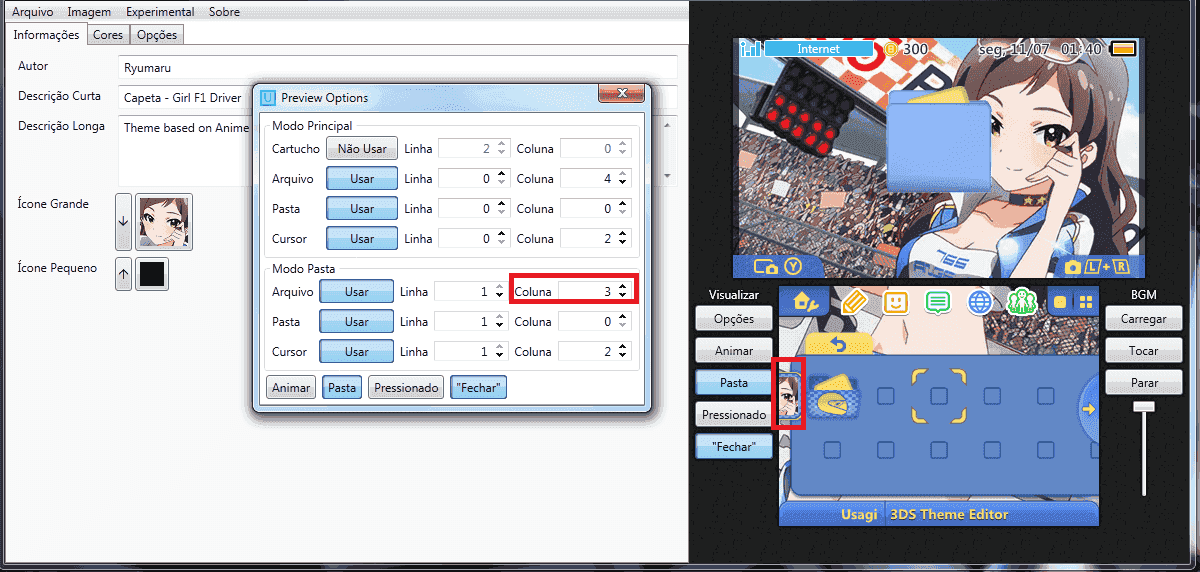
Task: Open the Sobre menu
Action: (x=224, y=12)
